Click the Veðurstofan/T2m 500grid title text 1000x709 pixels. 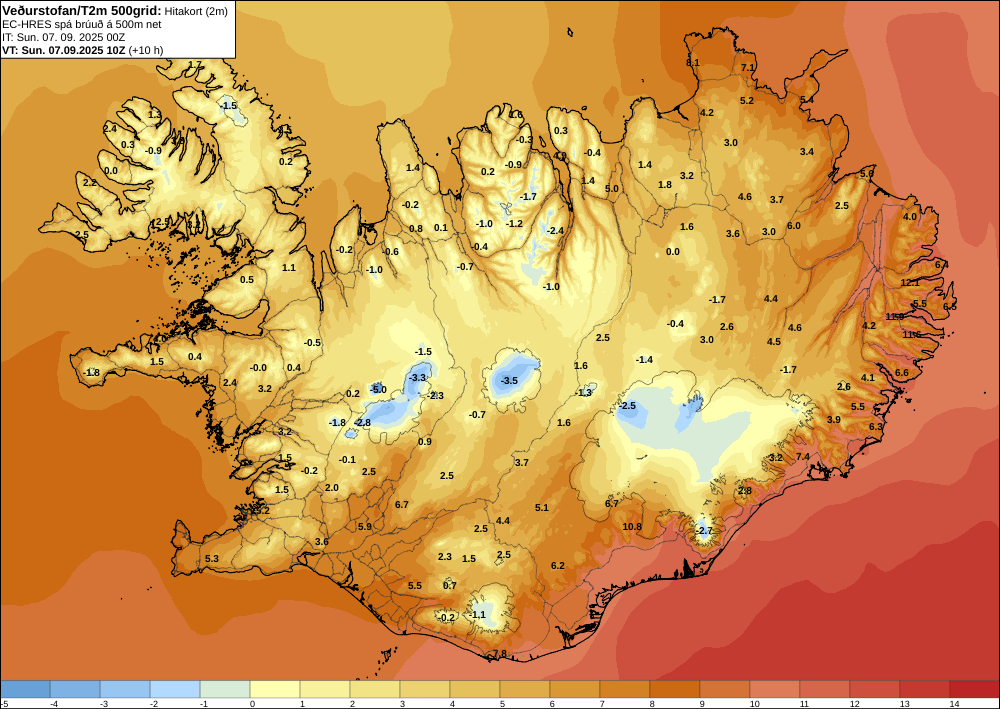[82, 10]
